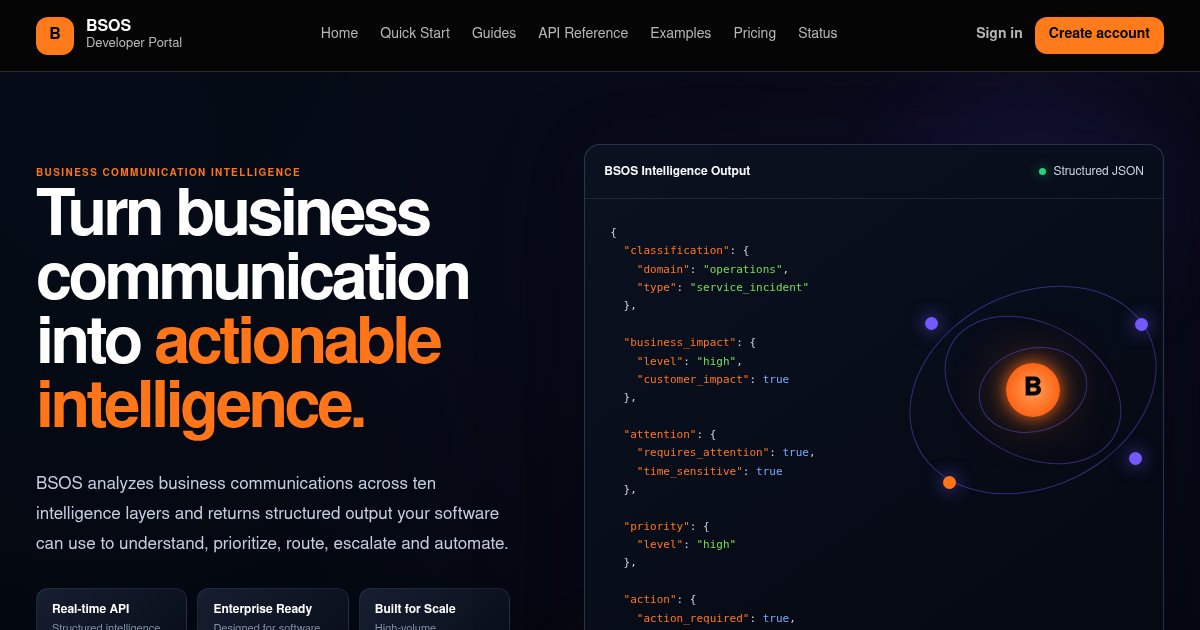Click the orange dot on the orbit ring
1200x630 pixels.
(x=949, y=483)
